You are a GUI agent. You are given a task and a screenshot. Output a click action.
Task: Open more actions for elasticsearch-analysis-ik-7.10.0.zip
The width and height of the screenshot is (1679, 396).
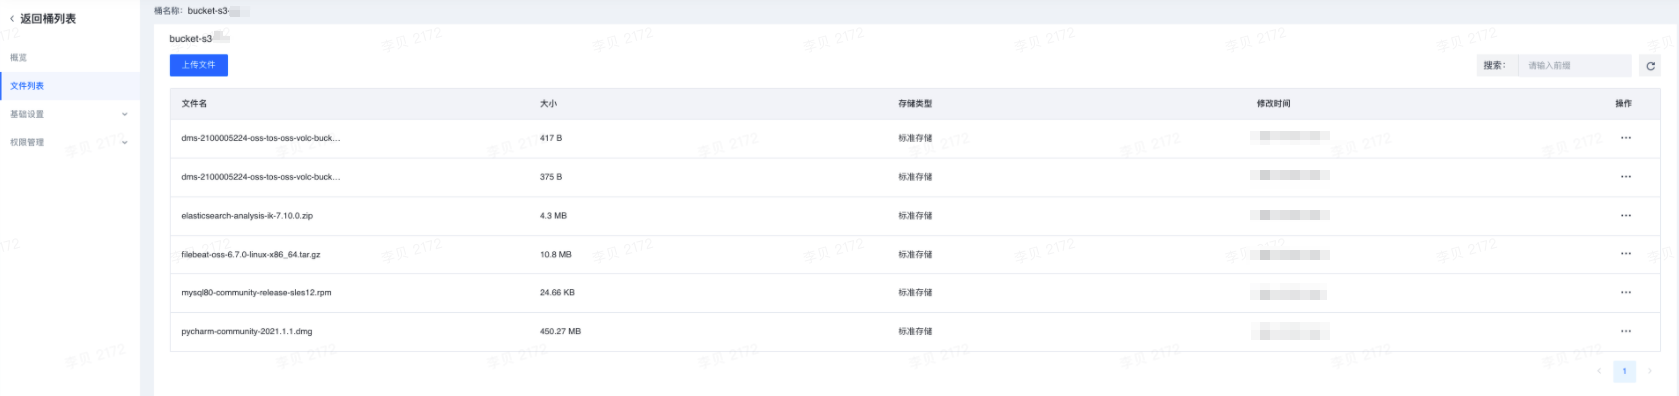tap(1625, 216)
